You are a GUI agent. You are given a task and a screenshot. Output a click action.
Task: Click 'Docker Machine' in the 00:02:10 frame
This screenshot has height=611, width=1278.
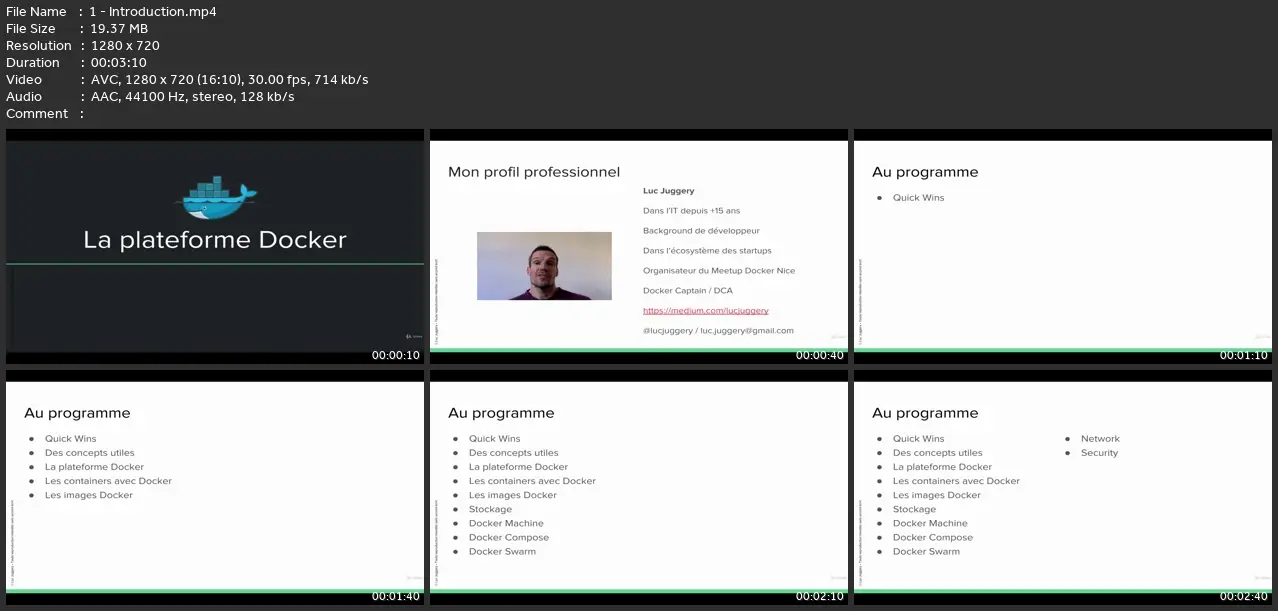pos(506,523)
